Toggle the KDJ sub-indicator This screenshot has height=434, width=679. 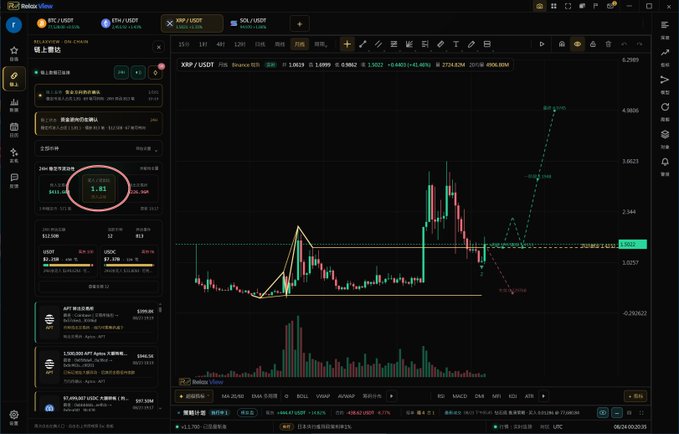(513, 396)
